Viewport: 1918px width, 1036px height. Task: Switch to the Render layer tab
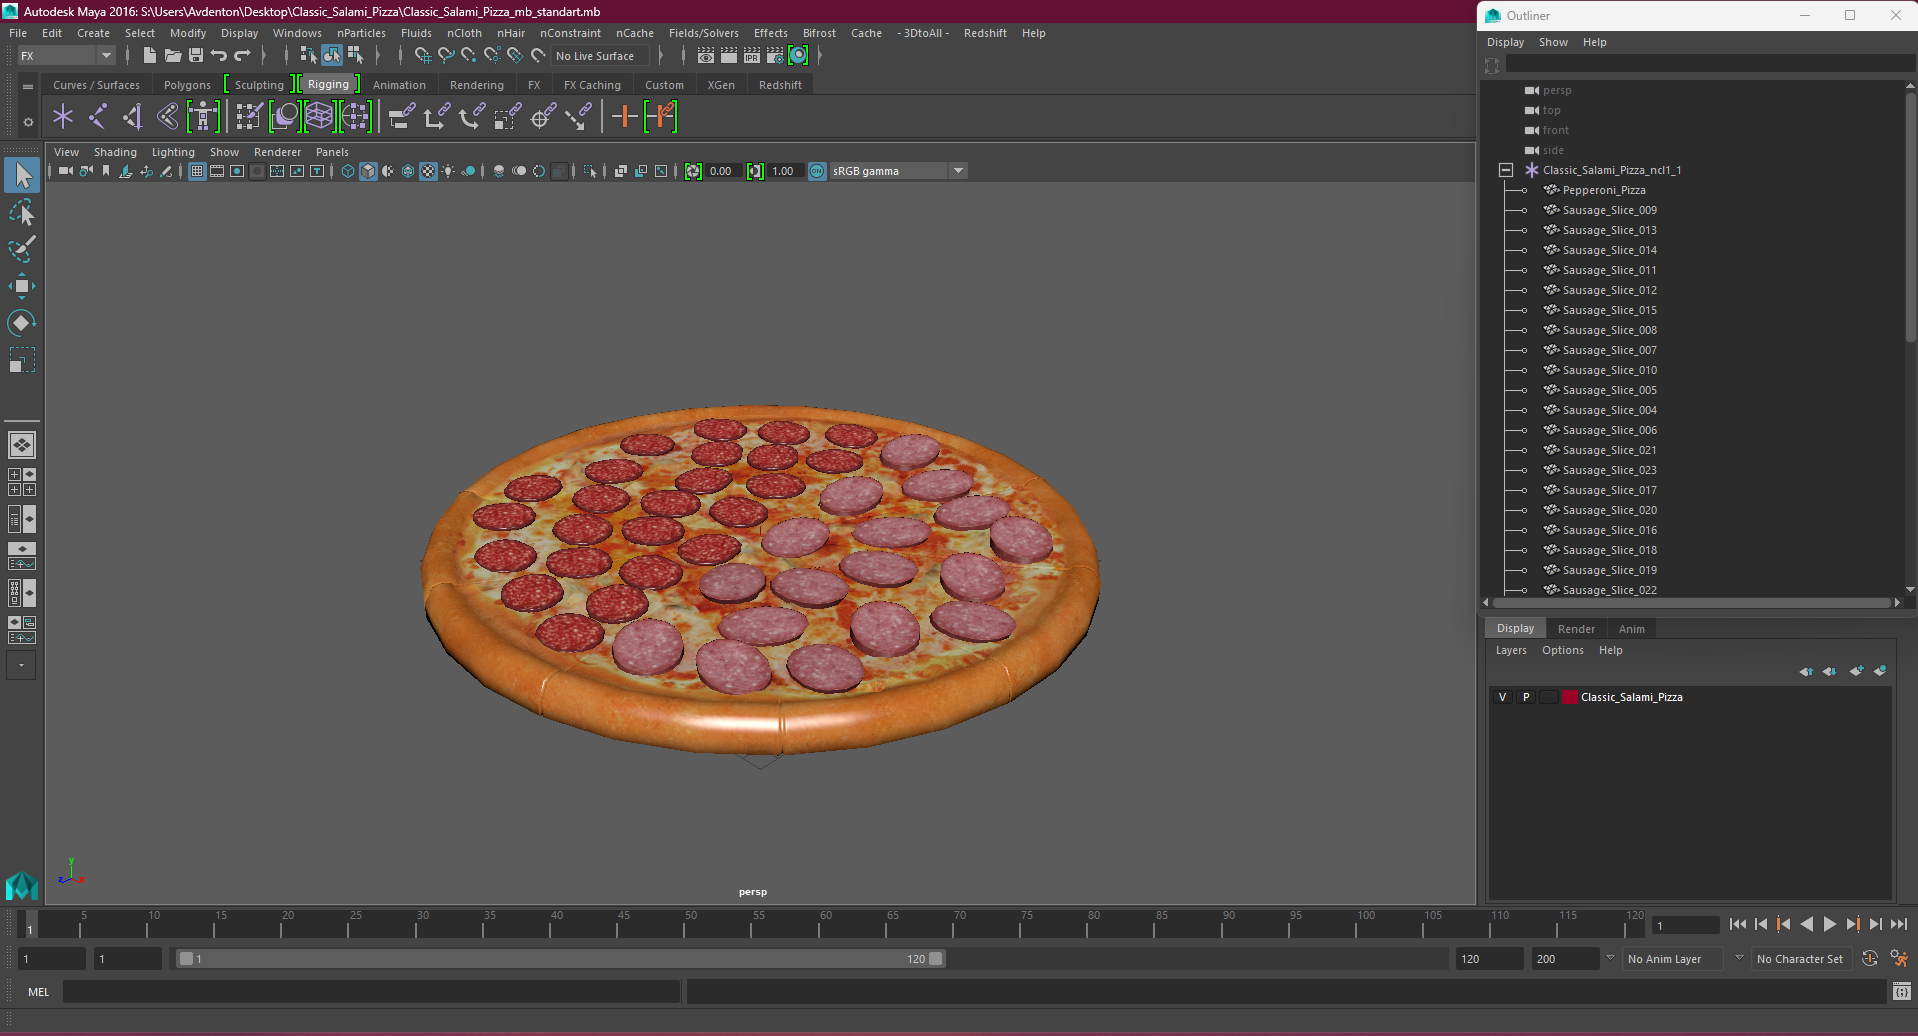point(1576,629)
